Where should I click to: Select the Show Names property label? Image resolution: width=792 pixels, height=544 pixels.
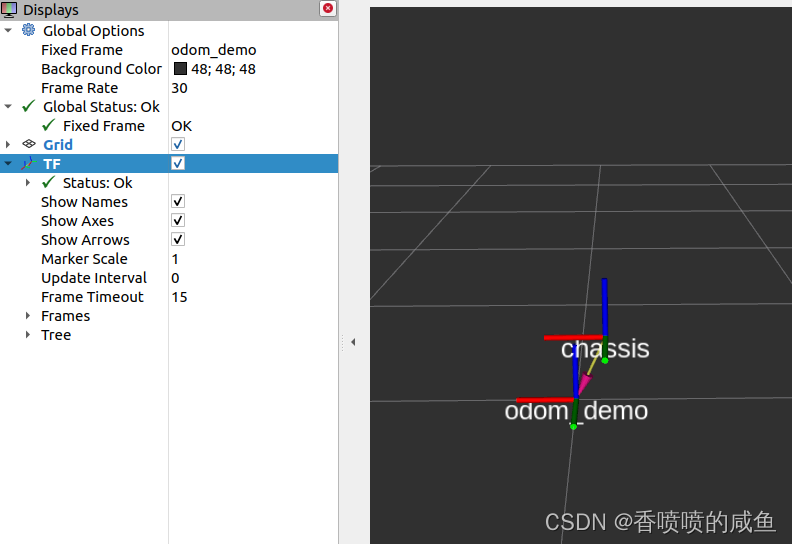(x=84, y=202)
